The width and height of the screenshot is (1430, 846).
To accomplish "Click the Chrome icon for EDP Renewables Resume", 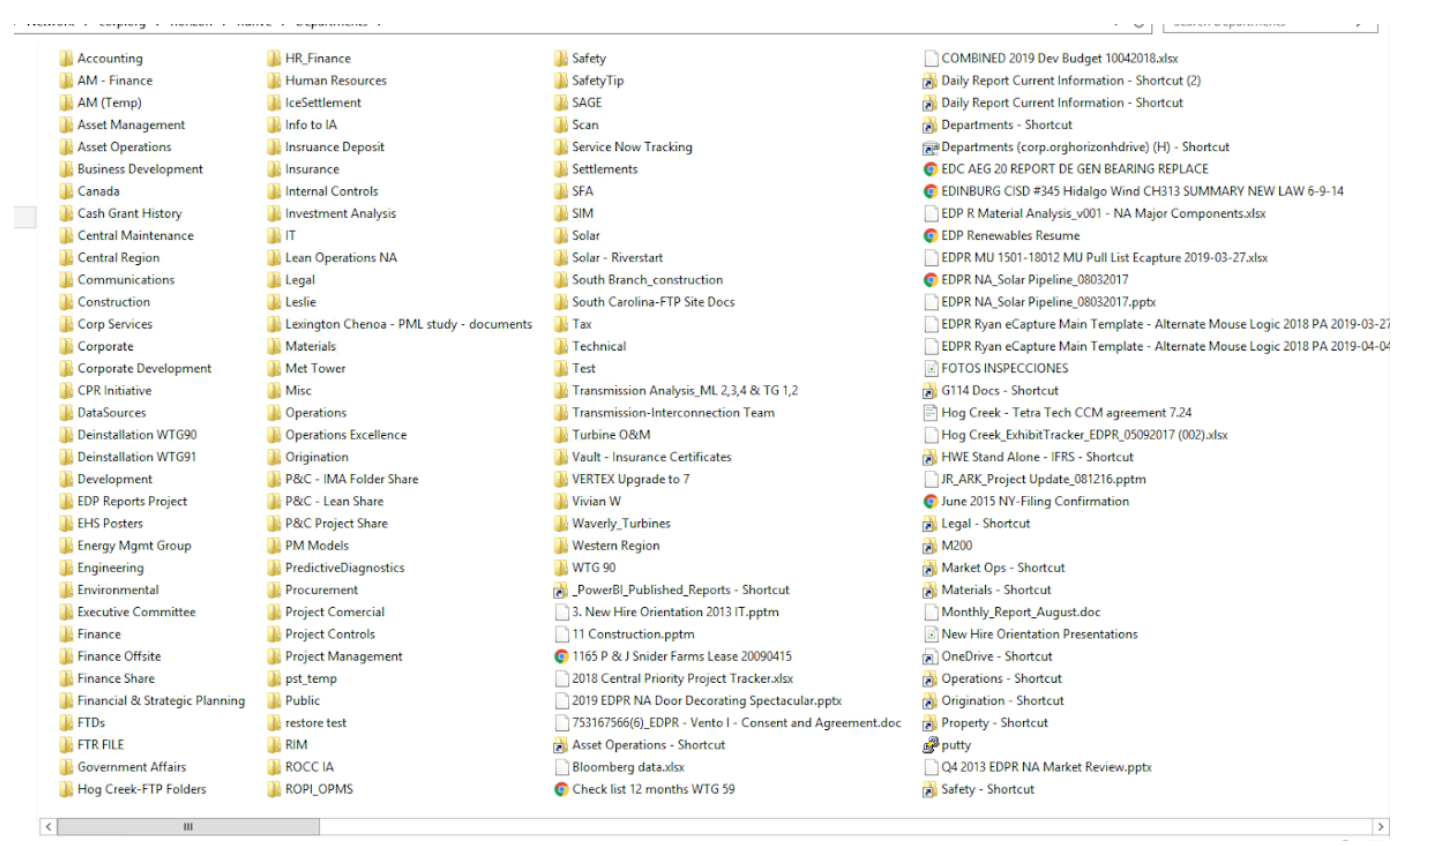I will click(x=930, y=236).
